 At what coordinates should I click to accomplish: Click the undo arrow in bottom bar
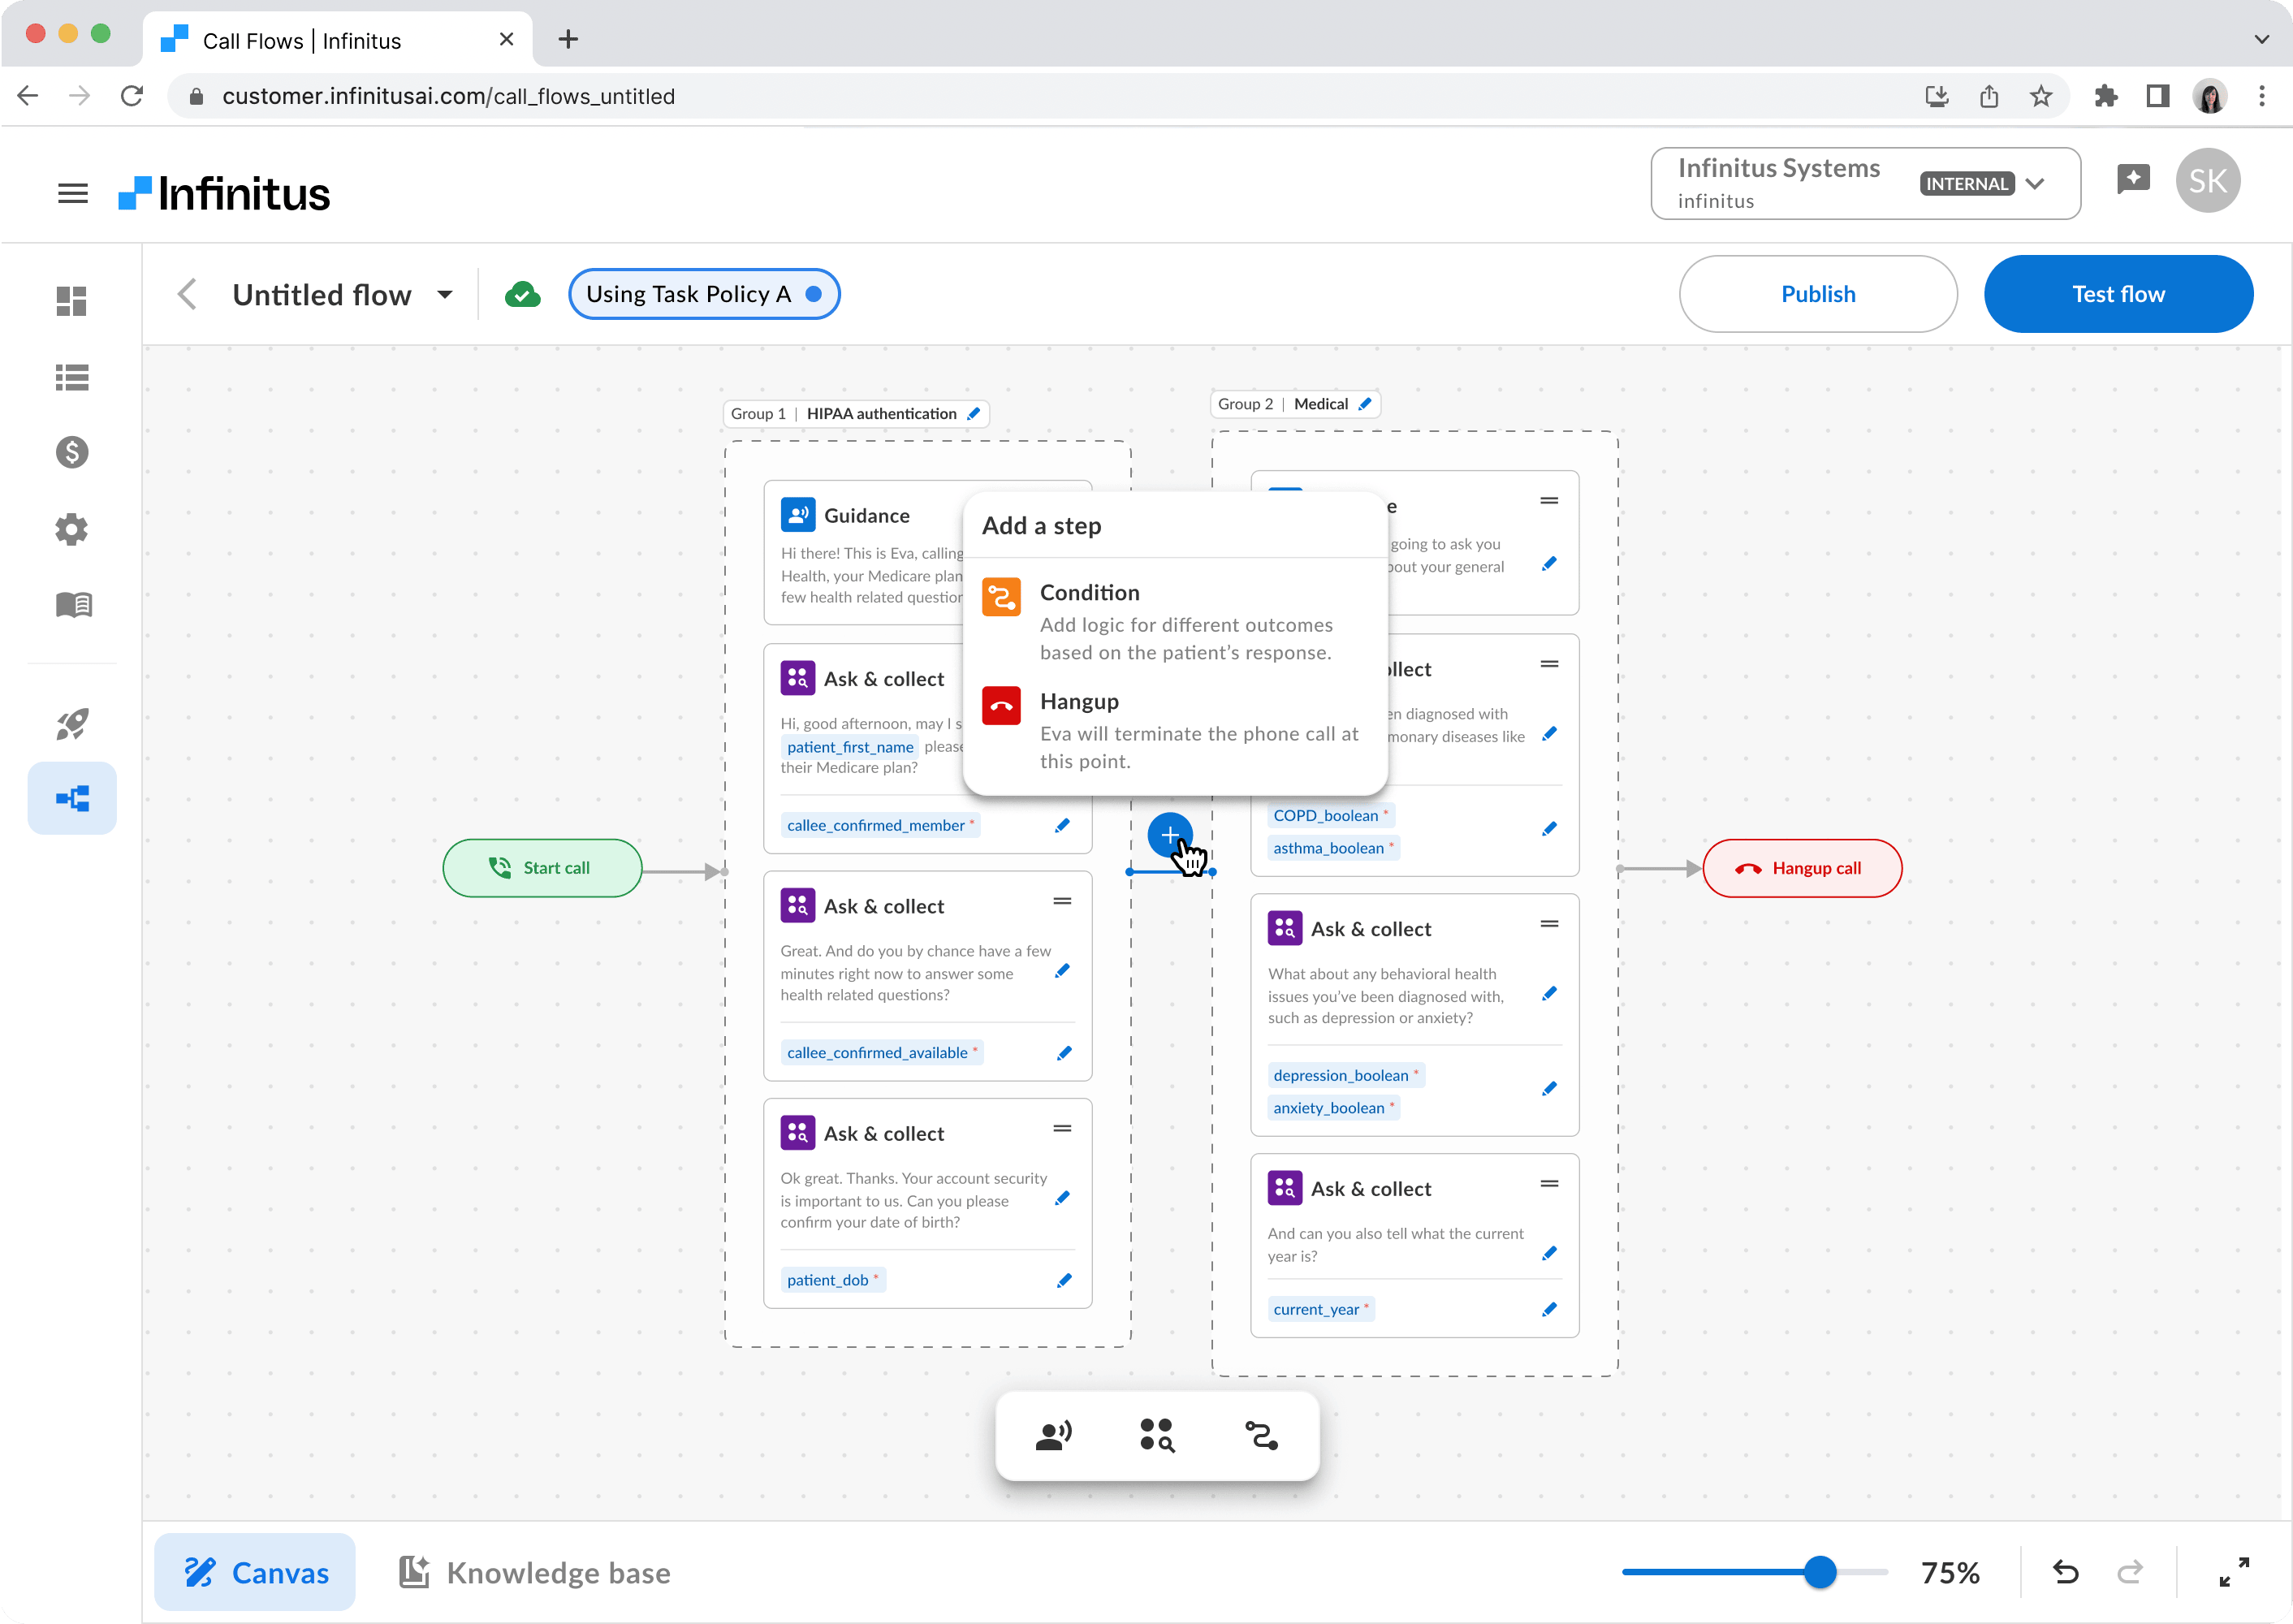point(2066,1572)
